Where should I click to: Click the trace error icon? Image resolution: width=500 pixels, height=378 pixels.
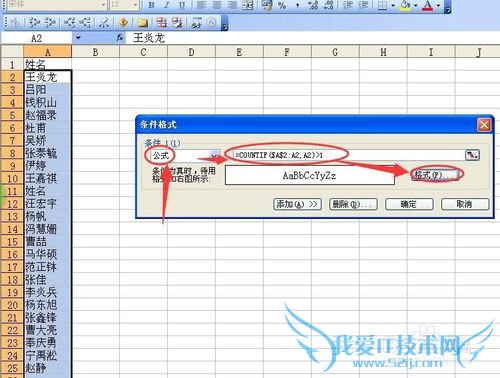tap(124, 22)
